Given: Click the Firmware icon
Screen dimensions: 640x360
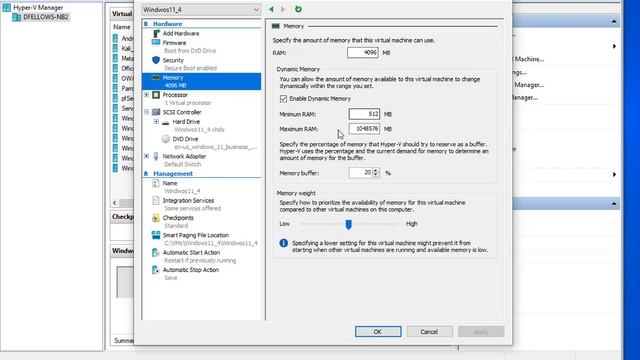Looking at the screenshot, I should [156, 42].
